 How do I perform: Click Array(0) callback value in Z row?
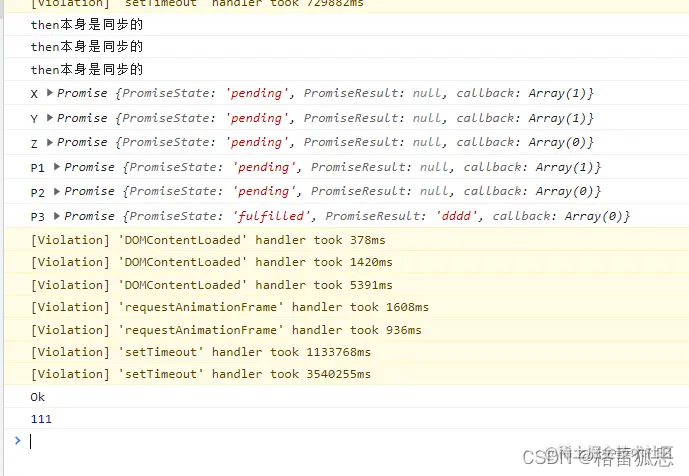(x=558, y=142)
